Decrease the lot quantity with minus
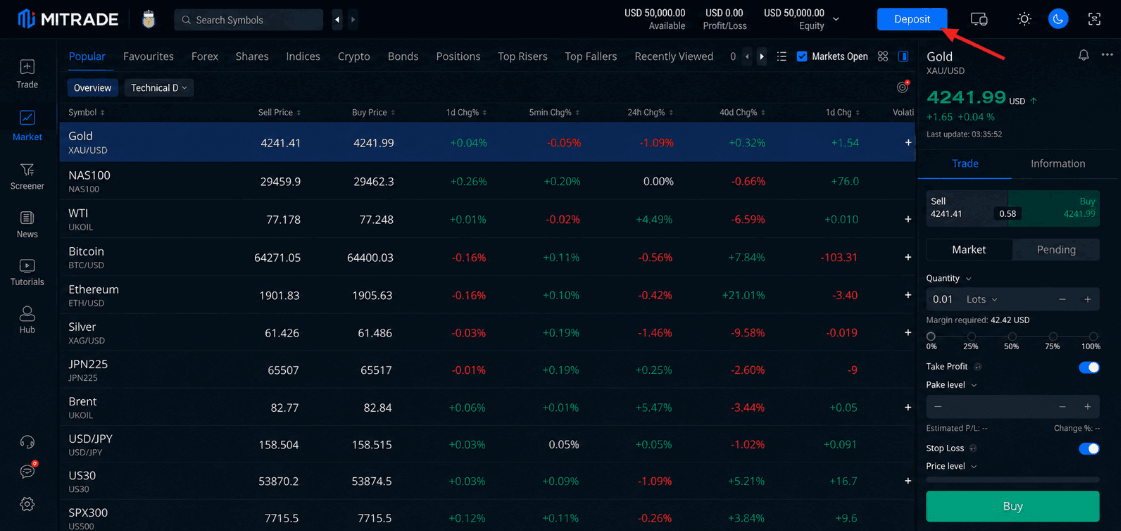 pos(1062,299)
